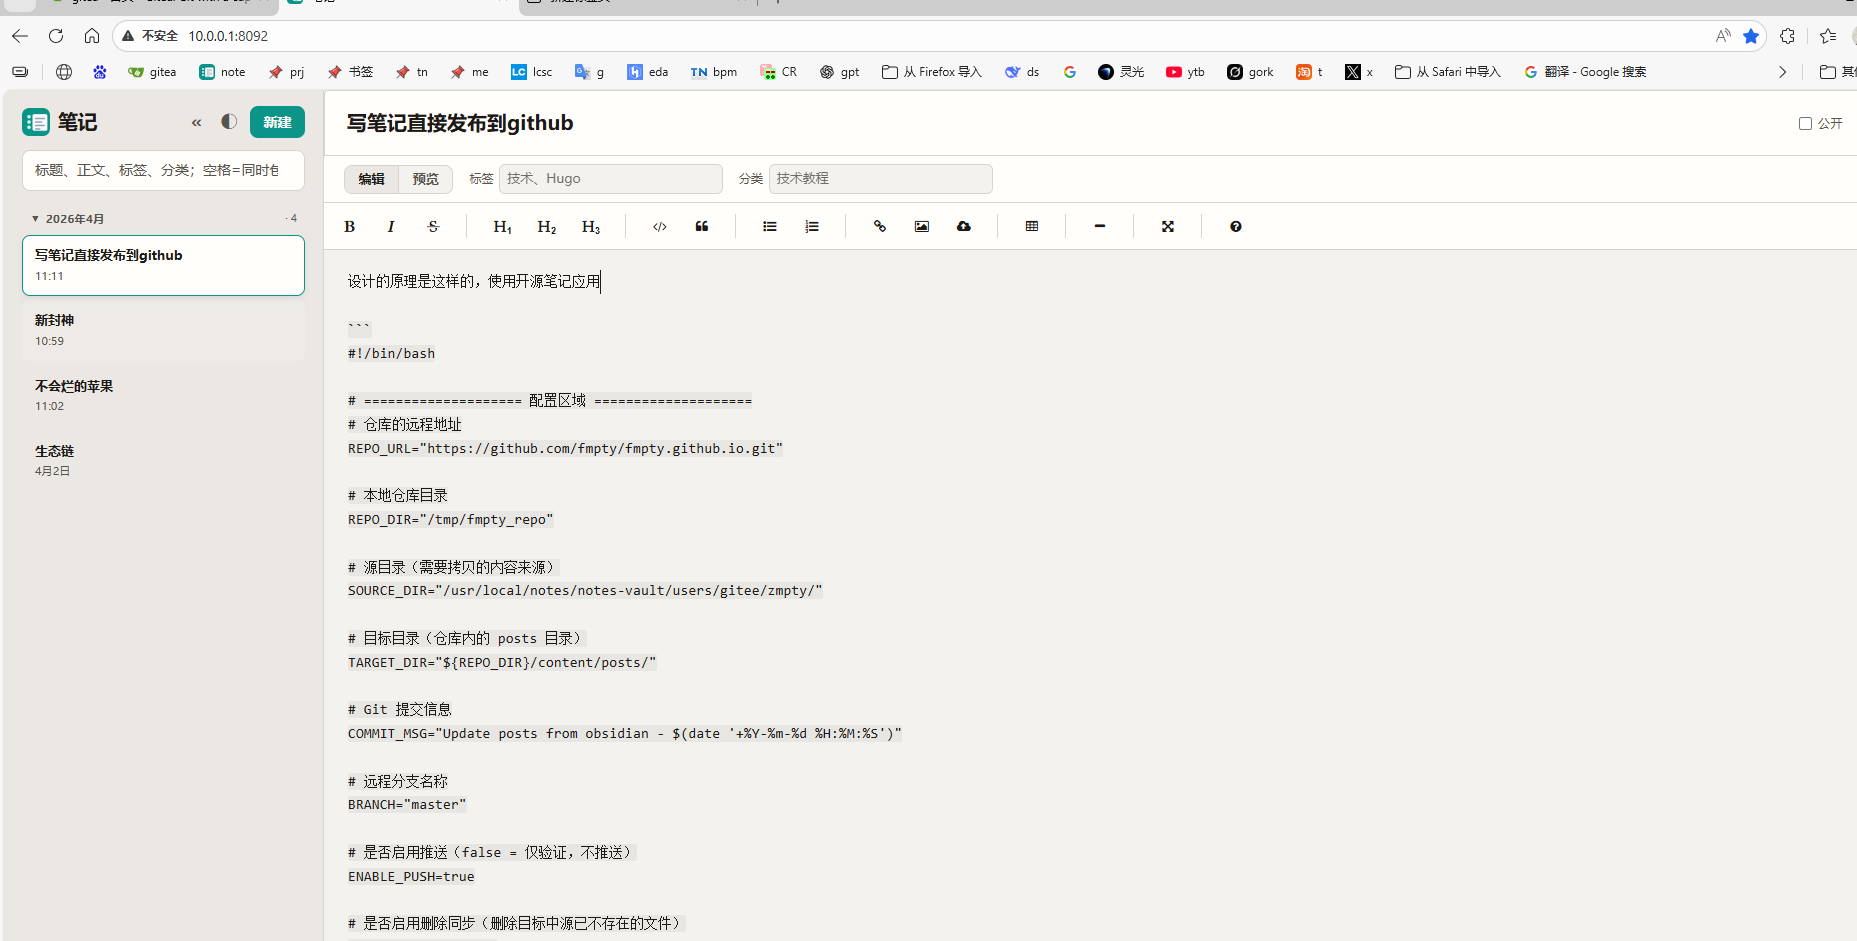Toggle dark/light theme in sidebar
This screenshot has width=1857, height=941.
pos(229,122)
